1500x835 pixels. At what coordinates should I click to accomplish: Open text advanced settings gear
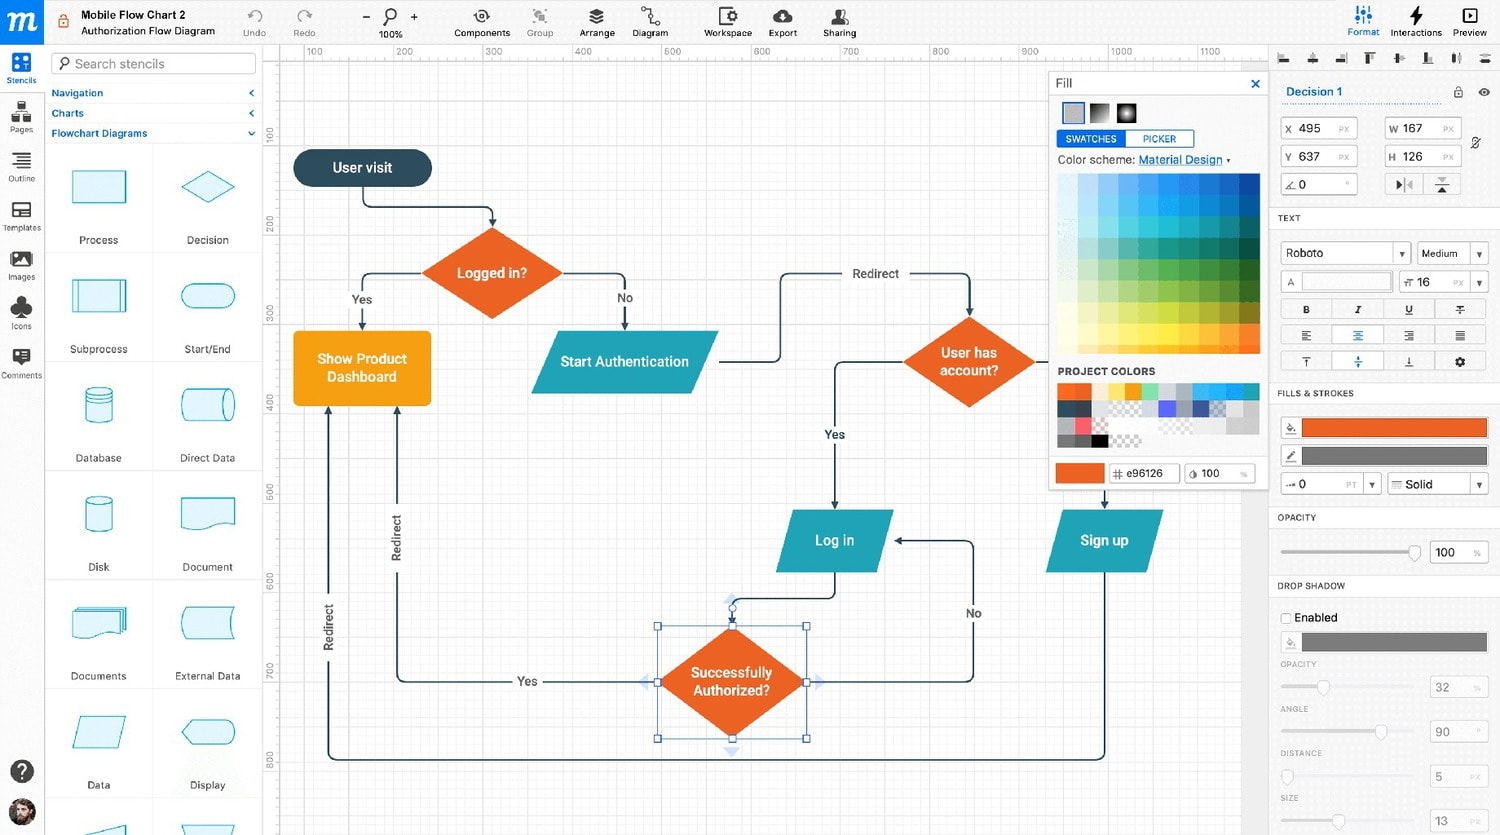[1460, 360]
